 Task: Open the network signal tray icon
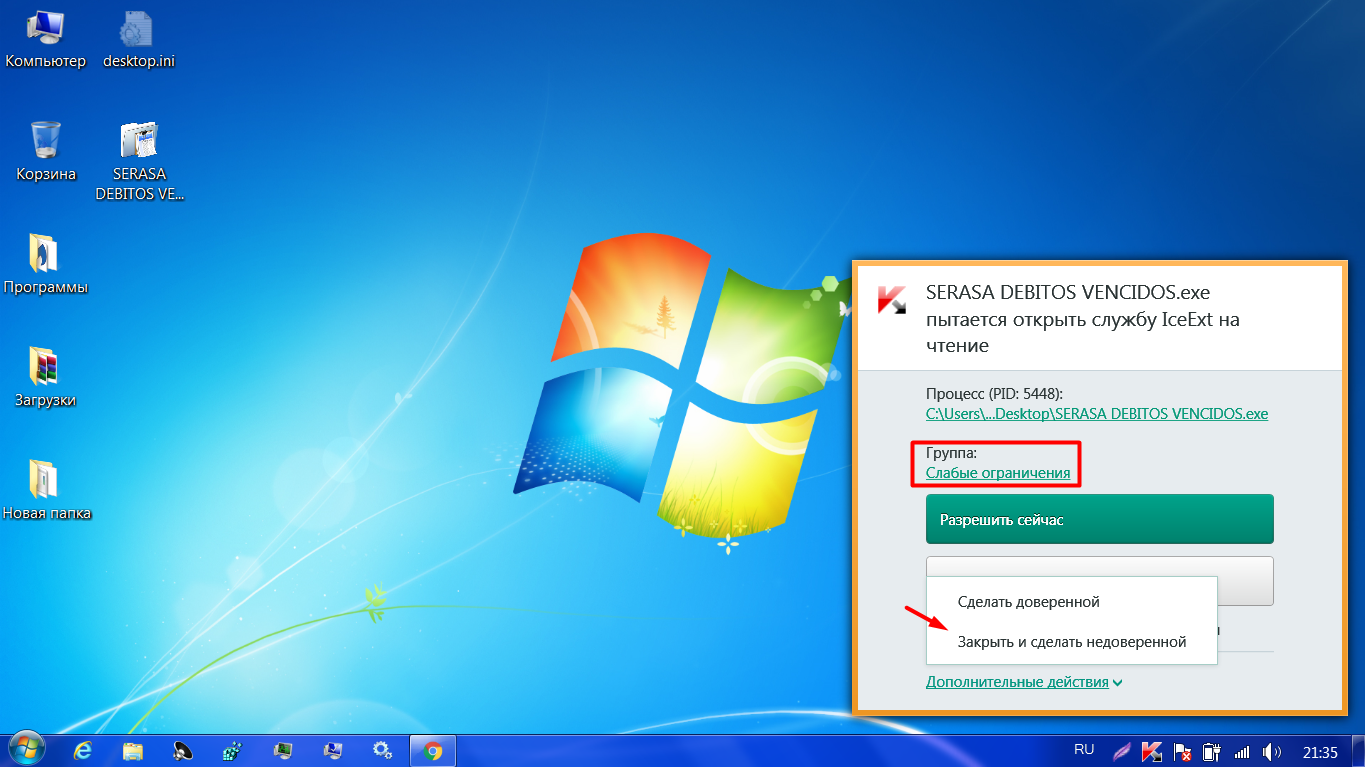(1242, 751)
